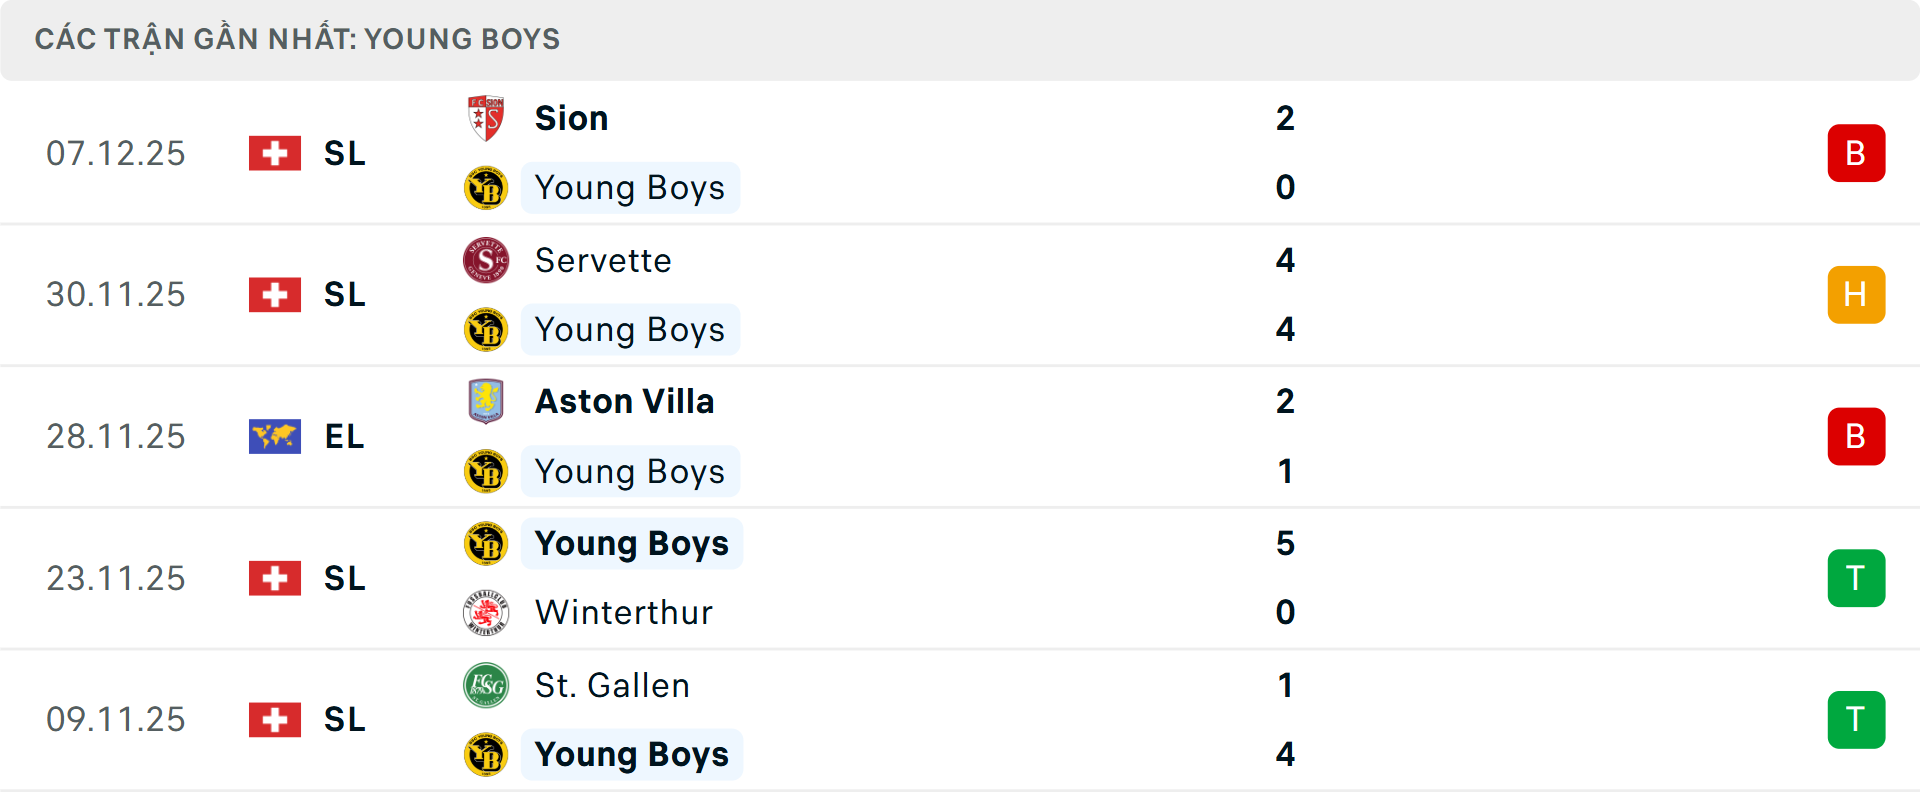Viewport: 1920px width, 792px height.
Task: Click the green T badge beside St. Gallen match
Action: [x=1856, y=720]
